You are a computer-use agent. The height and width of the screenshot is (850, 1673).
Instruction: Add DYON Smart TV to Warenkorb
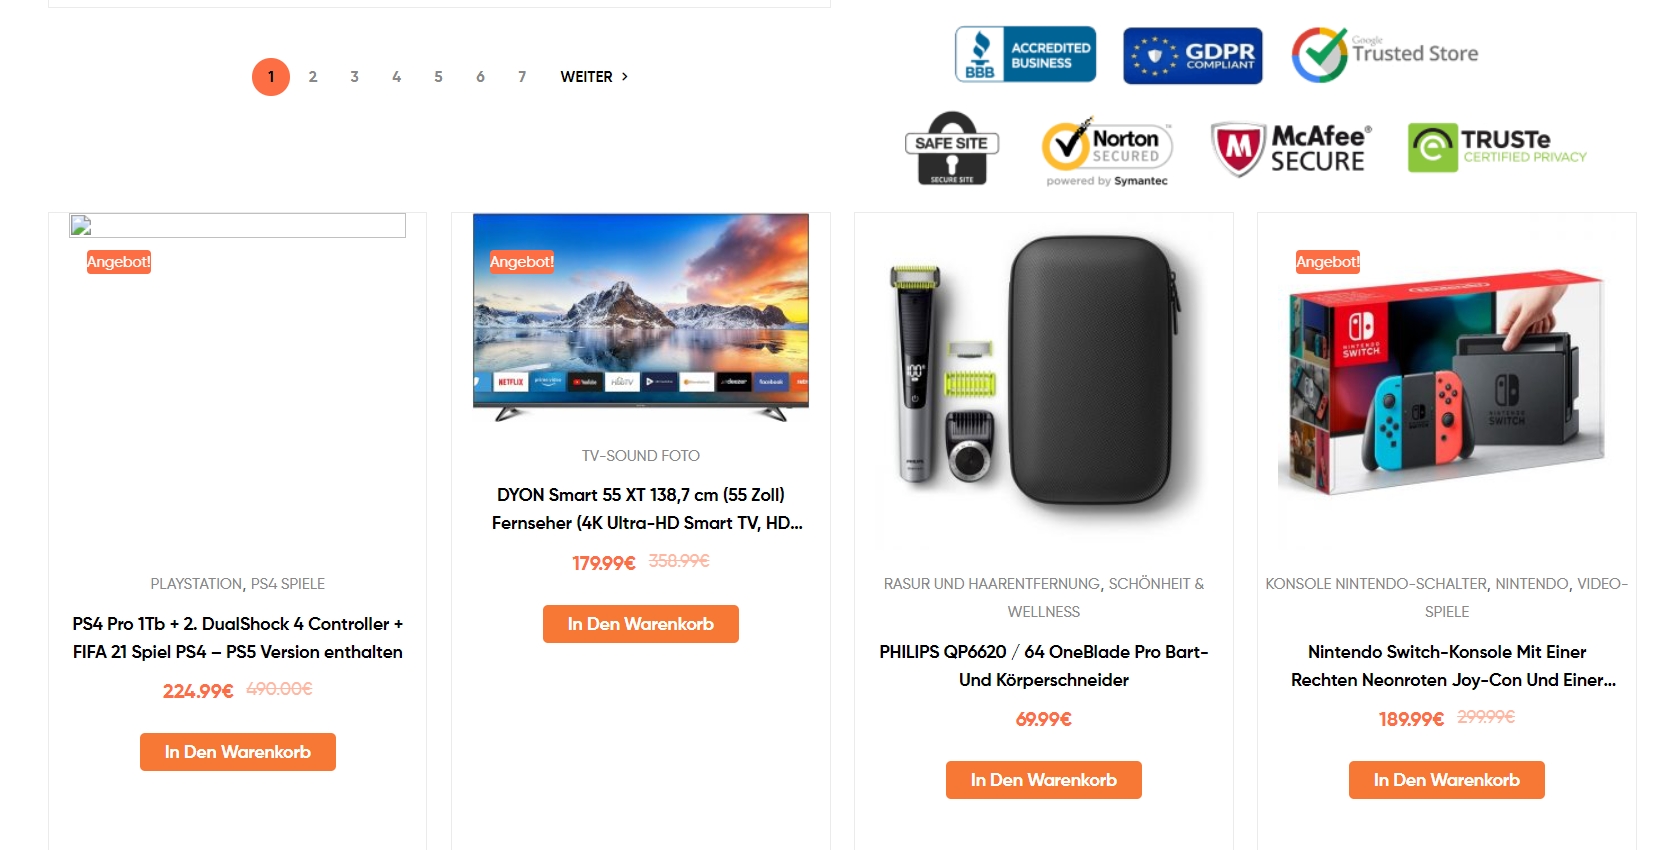[x=641, y=624]
